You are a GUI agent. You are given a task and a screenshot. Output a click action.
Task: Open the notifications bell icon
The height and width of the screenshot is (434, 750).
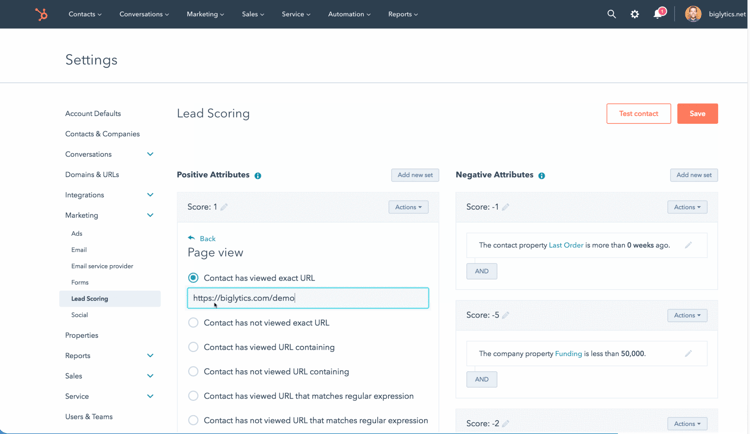(659, 13)
